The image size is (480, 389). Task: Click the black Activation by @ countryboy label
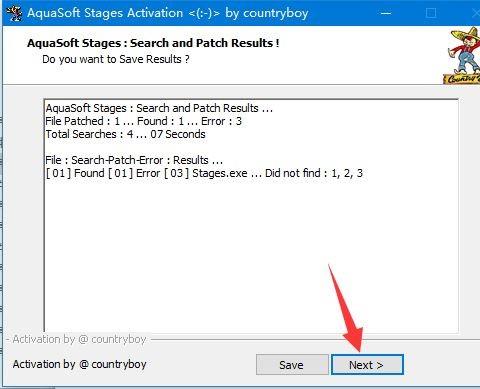(80, 364)
